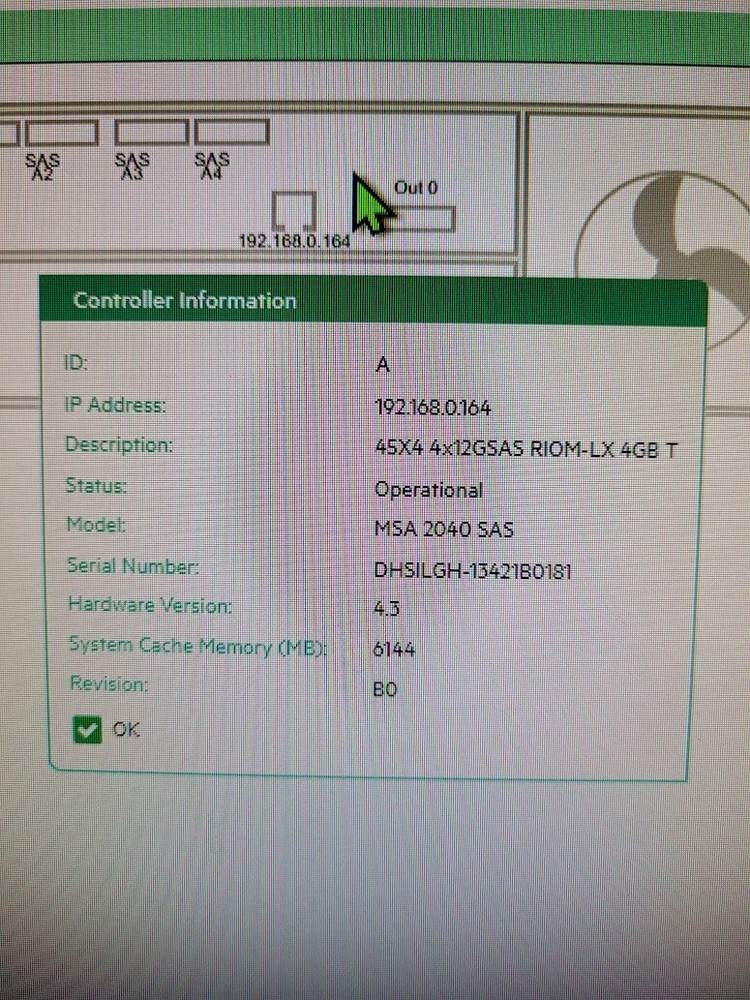Click the green checkmark beside OK

pos(87,730)
